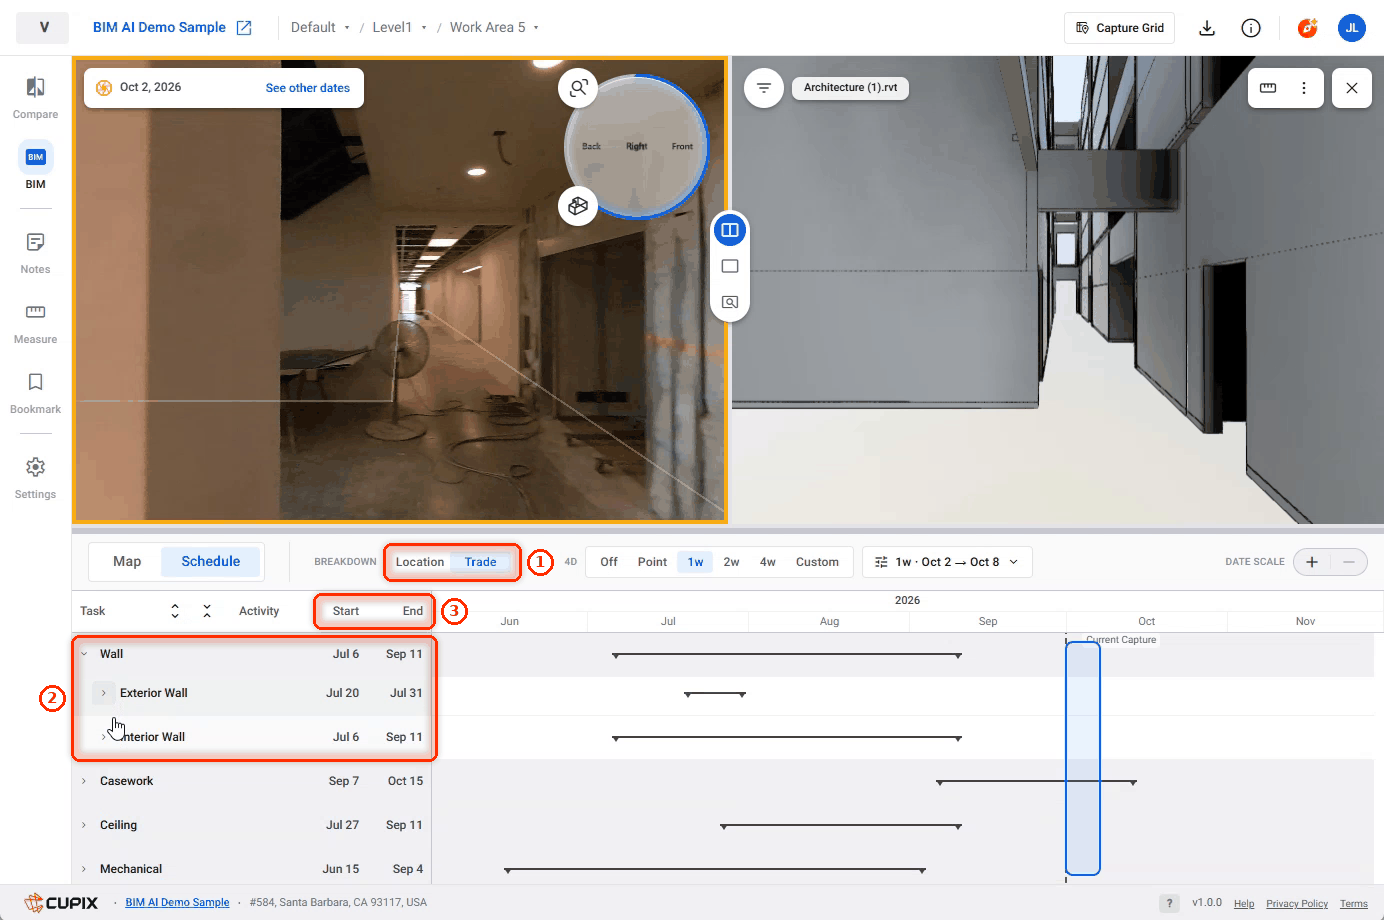The image size is (1384, 920).
Task: Open the Bookmark panel
Action: (x=35, y=392)
